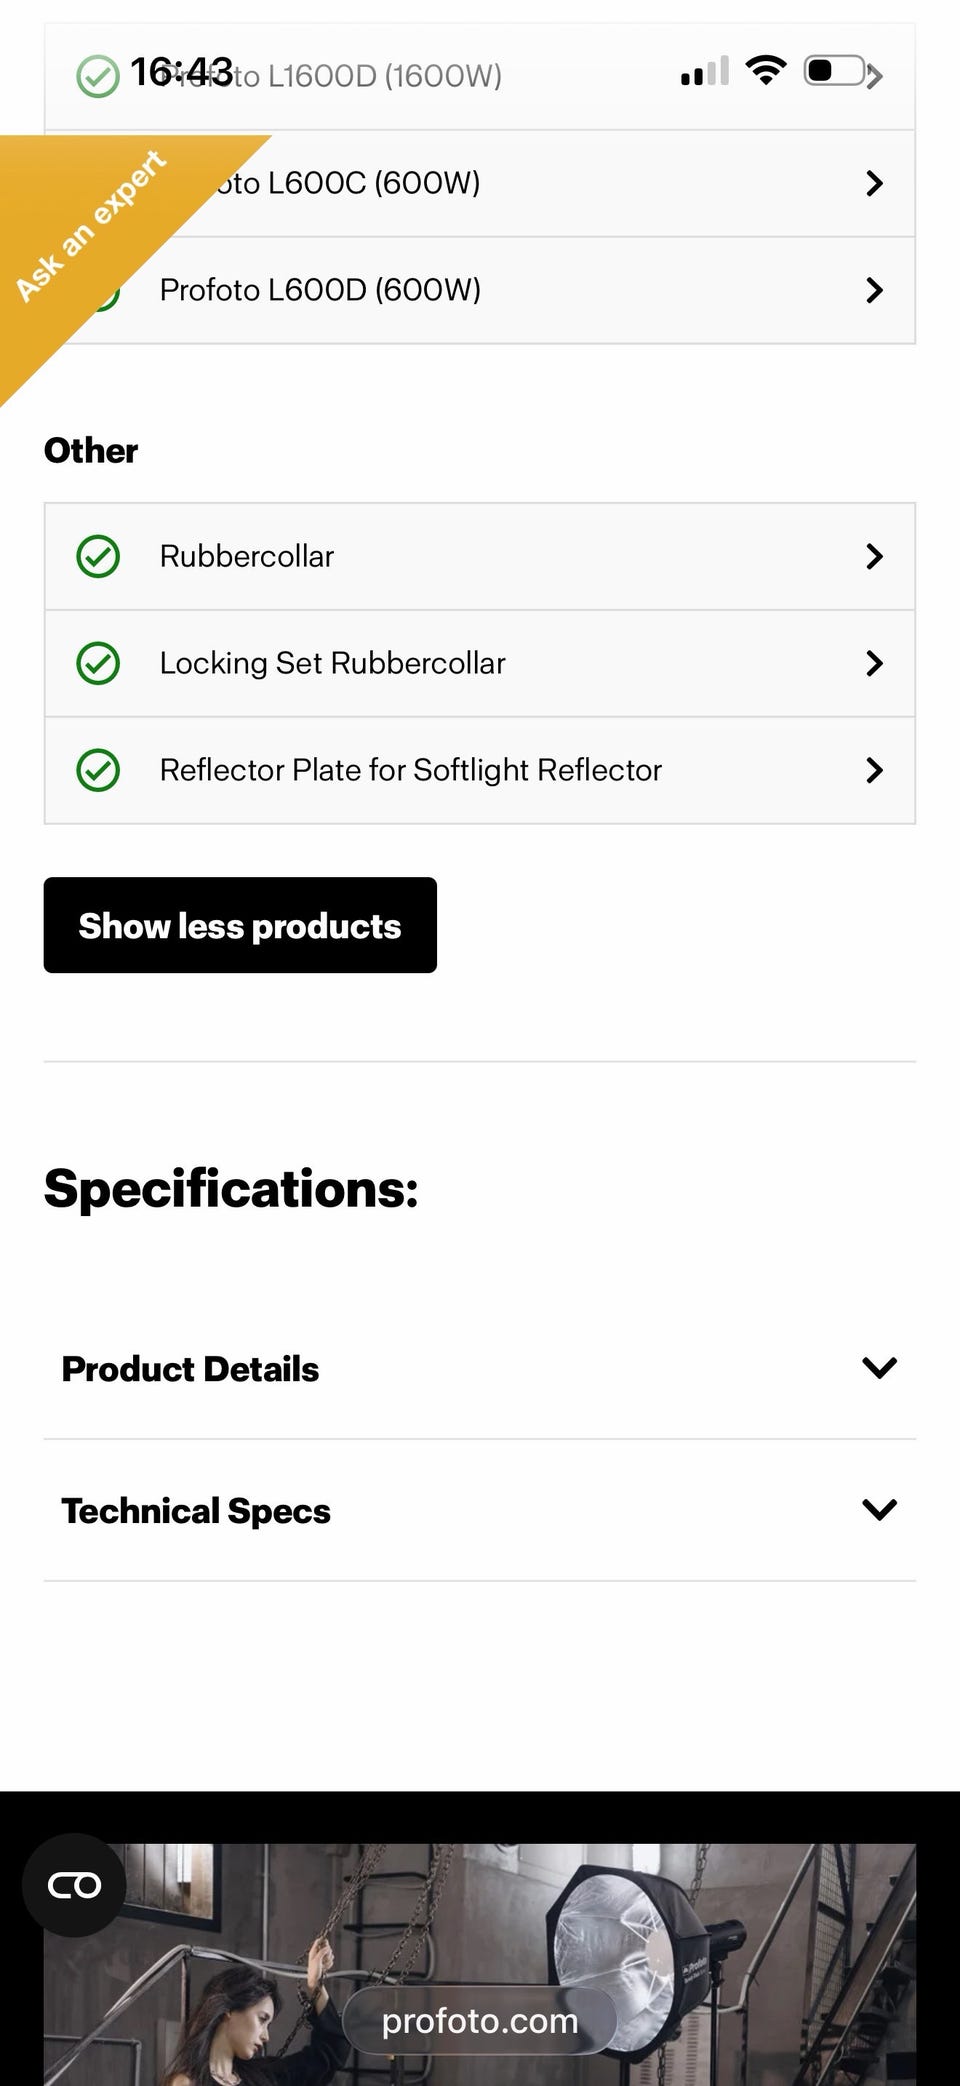
Task: Tap the profoto.com address pill
Action: click(480, 2020)
